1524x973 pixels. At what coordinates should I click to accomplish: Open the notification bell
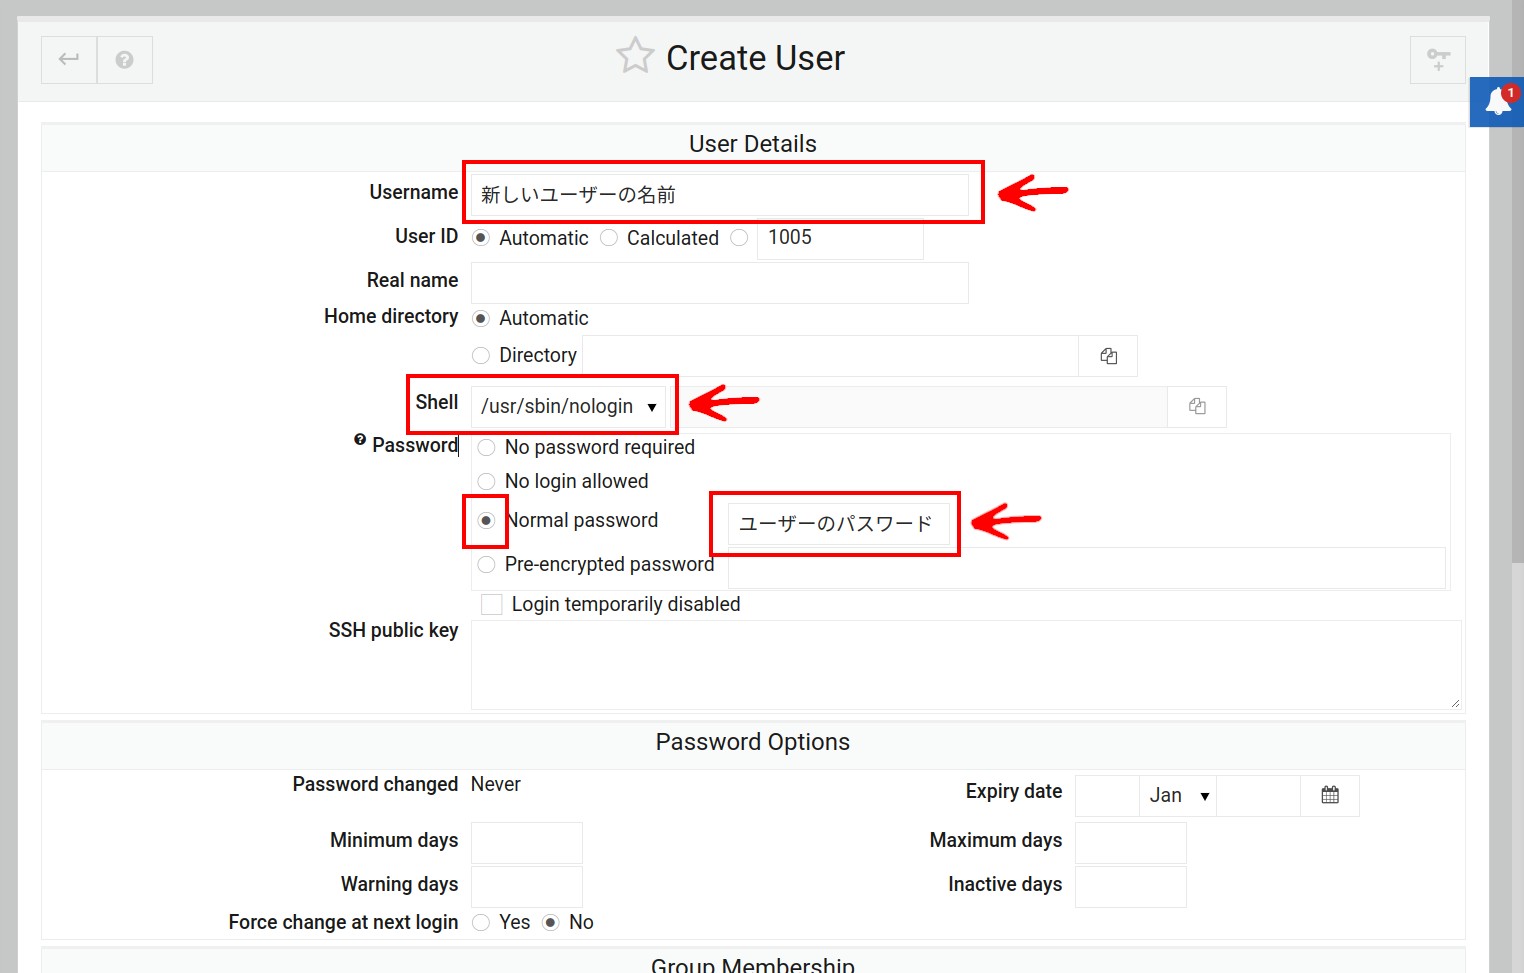click(1497, 101)
